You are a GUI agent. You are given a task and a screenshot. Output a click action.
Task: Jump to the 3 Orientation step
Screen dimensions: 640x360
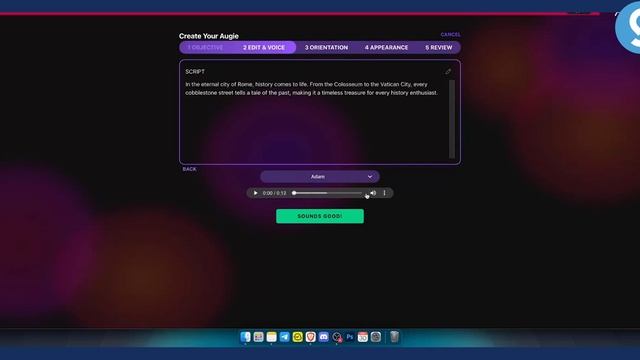pos(326,47)
